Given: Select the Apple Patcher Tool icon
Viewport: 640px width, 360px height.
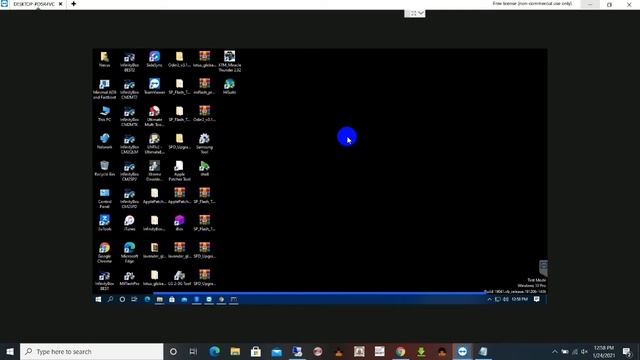Looking at the screenshot, I should pyautogui.click(x=179, y=171).
